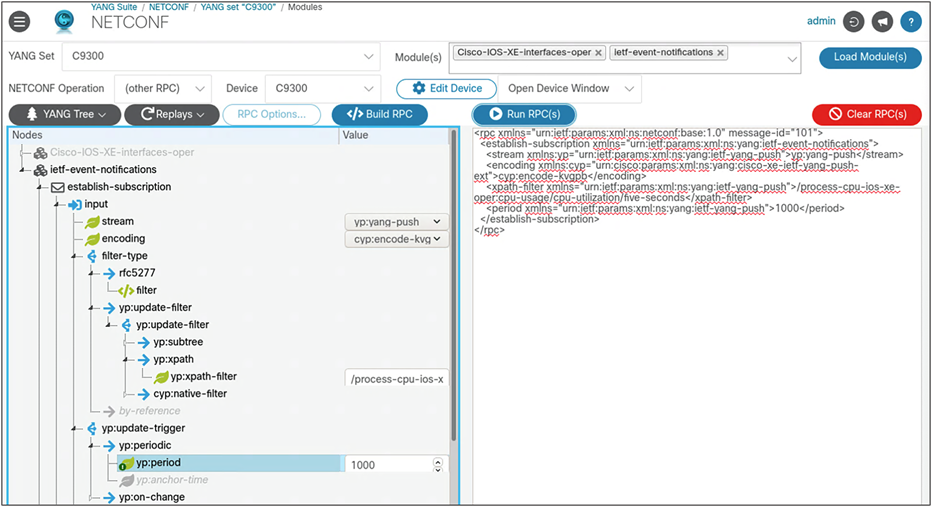Open the Replays dropdown button
The height and width of the screenshot is (507, 932).
[x=172, y=114]
